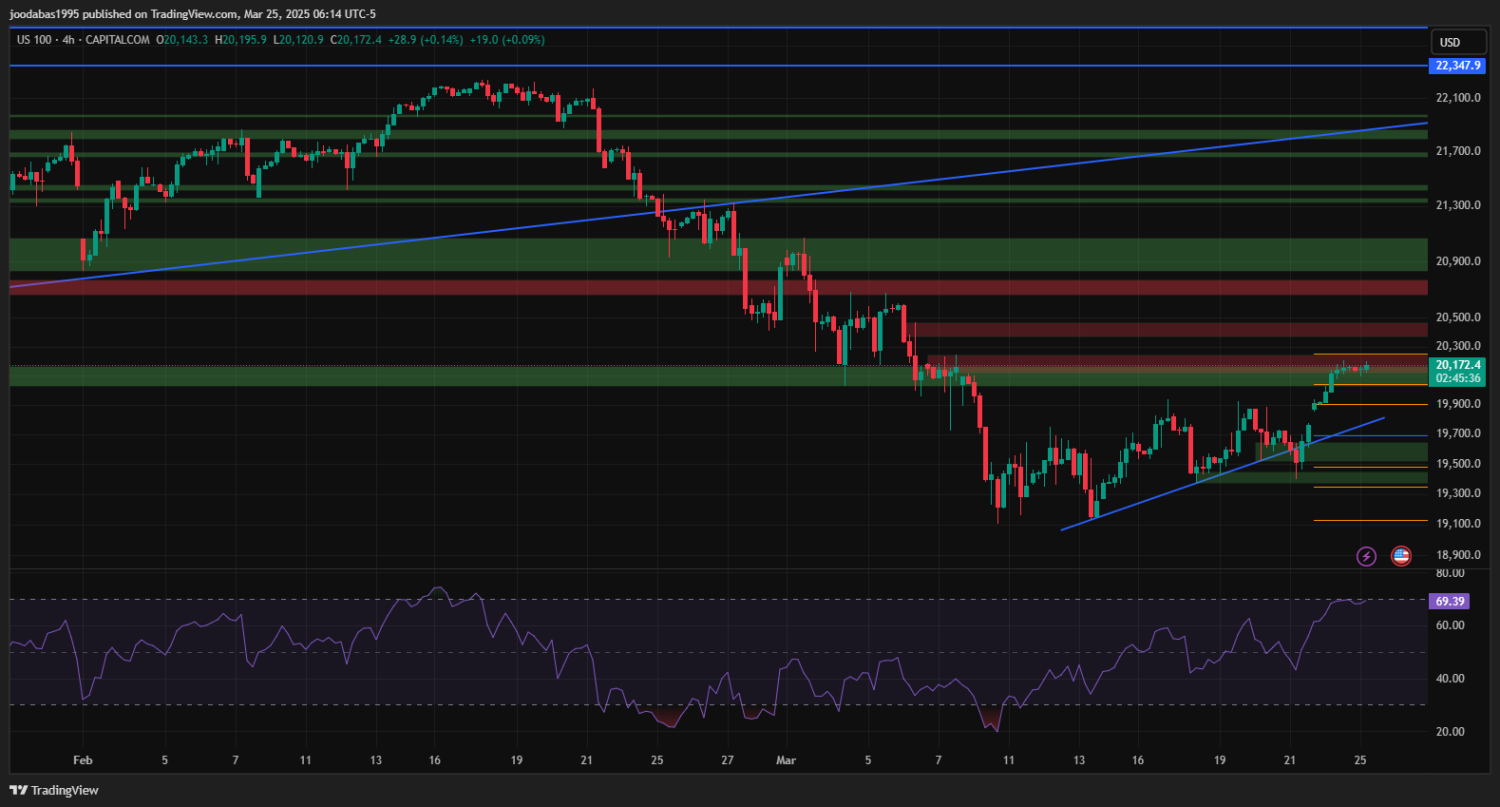Click the RSI 40.00 scale label
The width and height of the screenshot is (1500, 807).
tap(1450, 679)
